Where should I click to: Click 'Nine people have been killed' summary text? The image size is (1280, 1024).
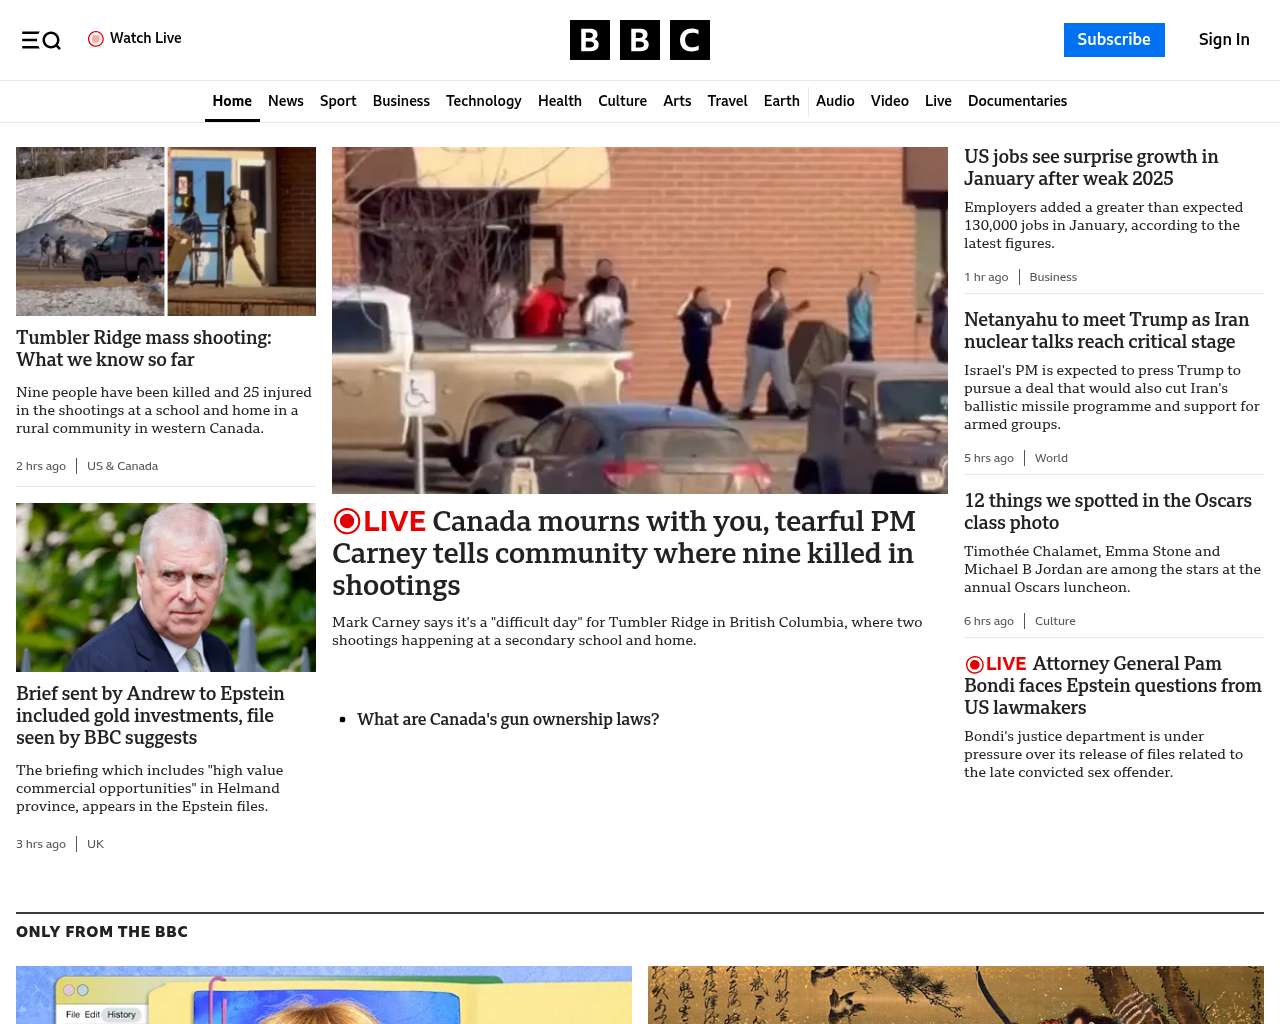point(164,410)
